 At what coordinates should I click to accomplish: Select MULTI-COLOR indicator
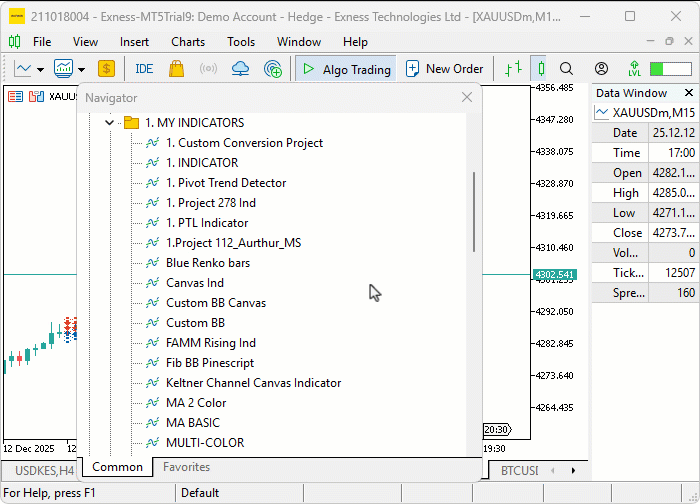(205, 443)
